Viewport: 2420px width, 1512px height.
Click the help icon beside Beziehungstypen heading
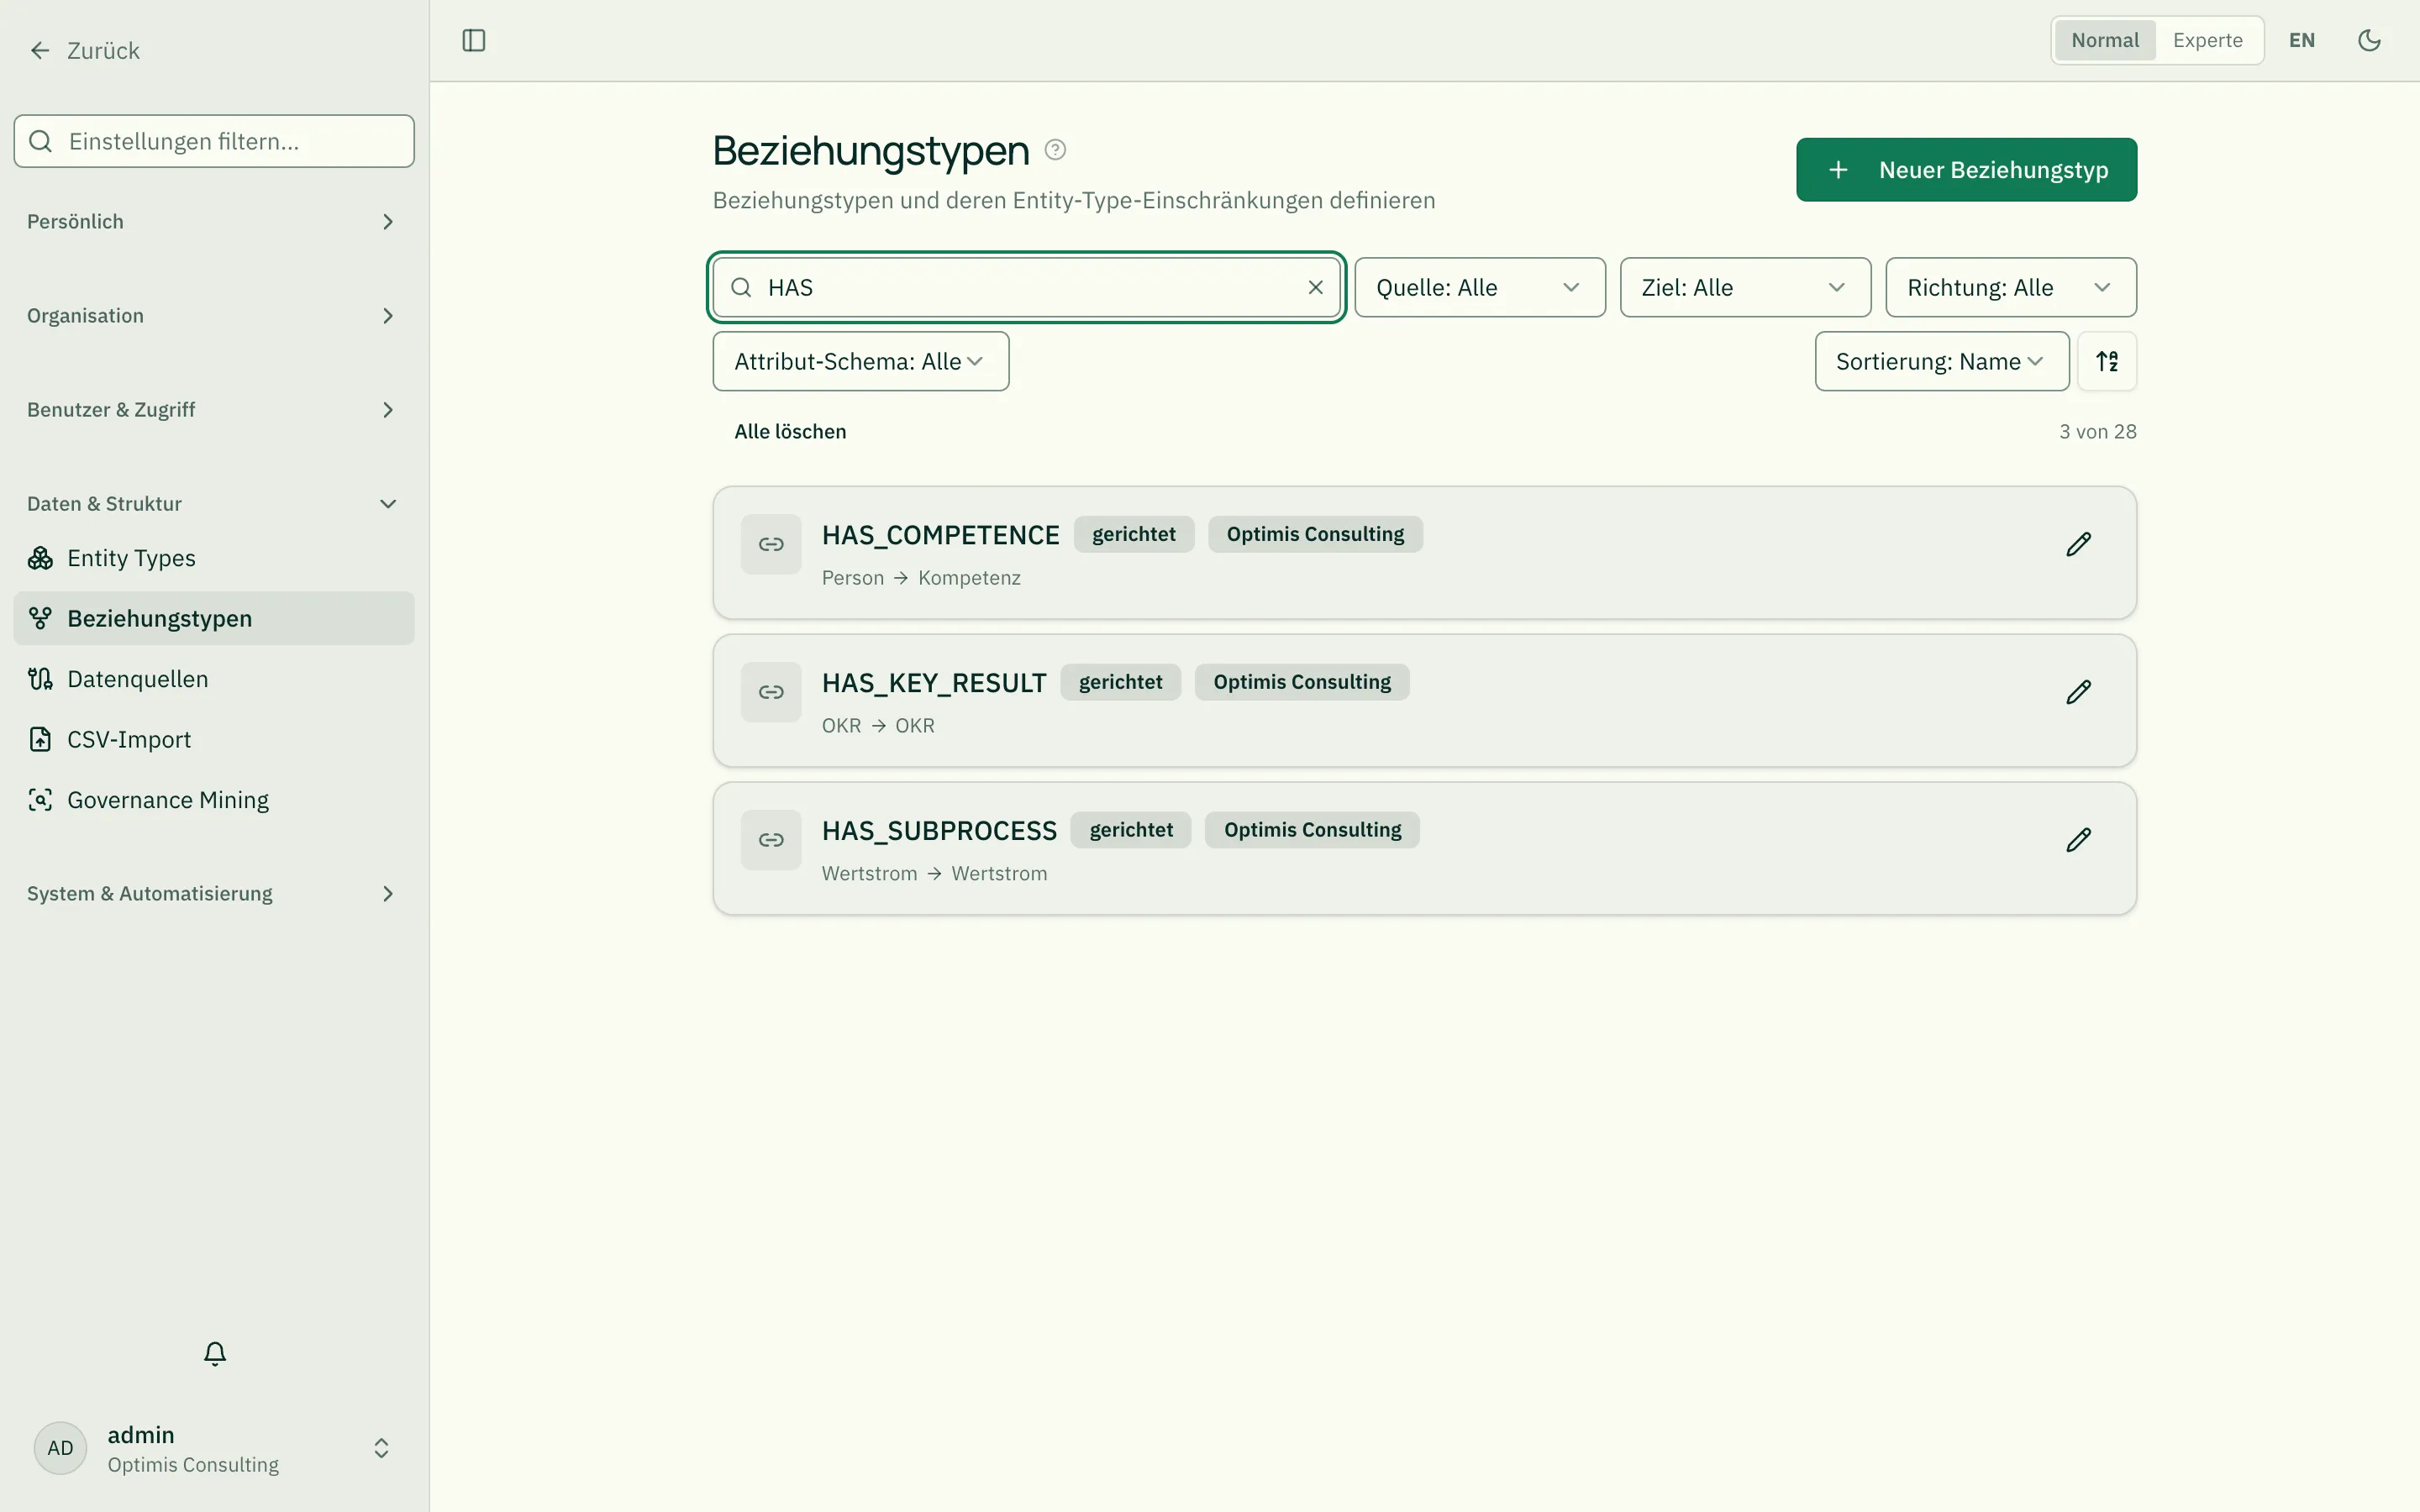1055,150
